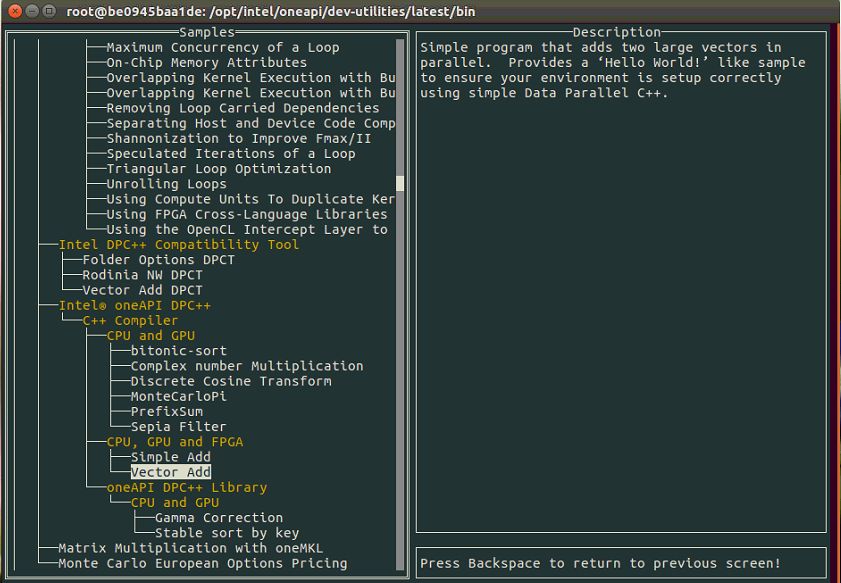Image resolution: width=841 pixels, height=583 pixels.
Task: Select Using the OpenCL Intercept Layer entry
Action: (247, 230)
